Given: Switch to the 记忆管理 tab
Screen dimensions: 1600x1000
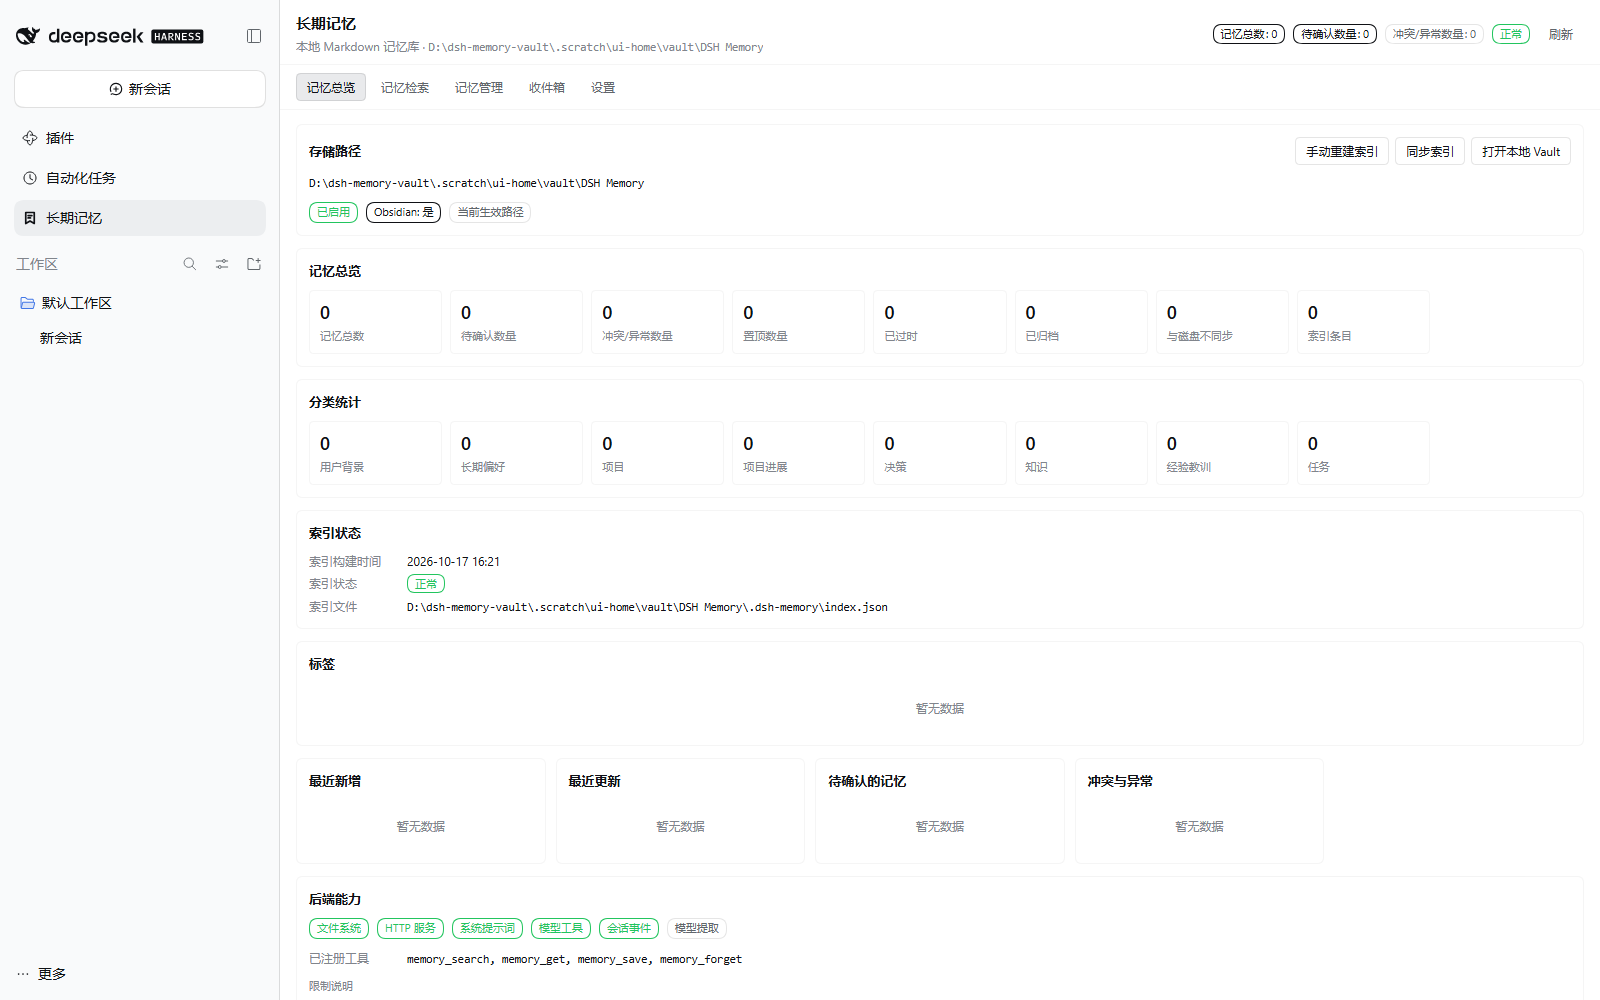Looking at the screenshot, I should coord(479,88).
